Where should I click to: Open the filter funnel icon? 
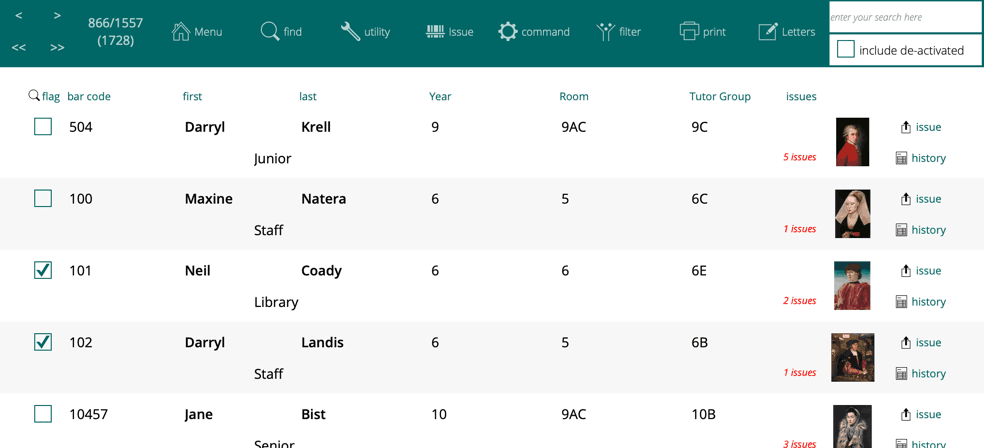point(605,32)
